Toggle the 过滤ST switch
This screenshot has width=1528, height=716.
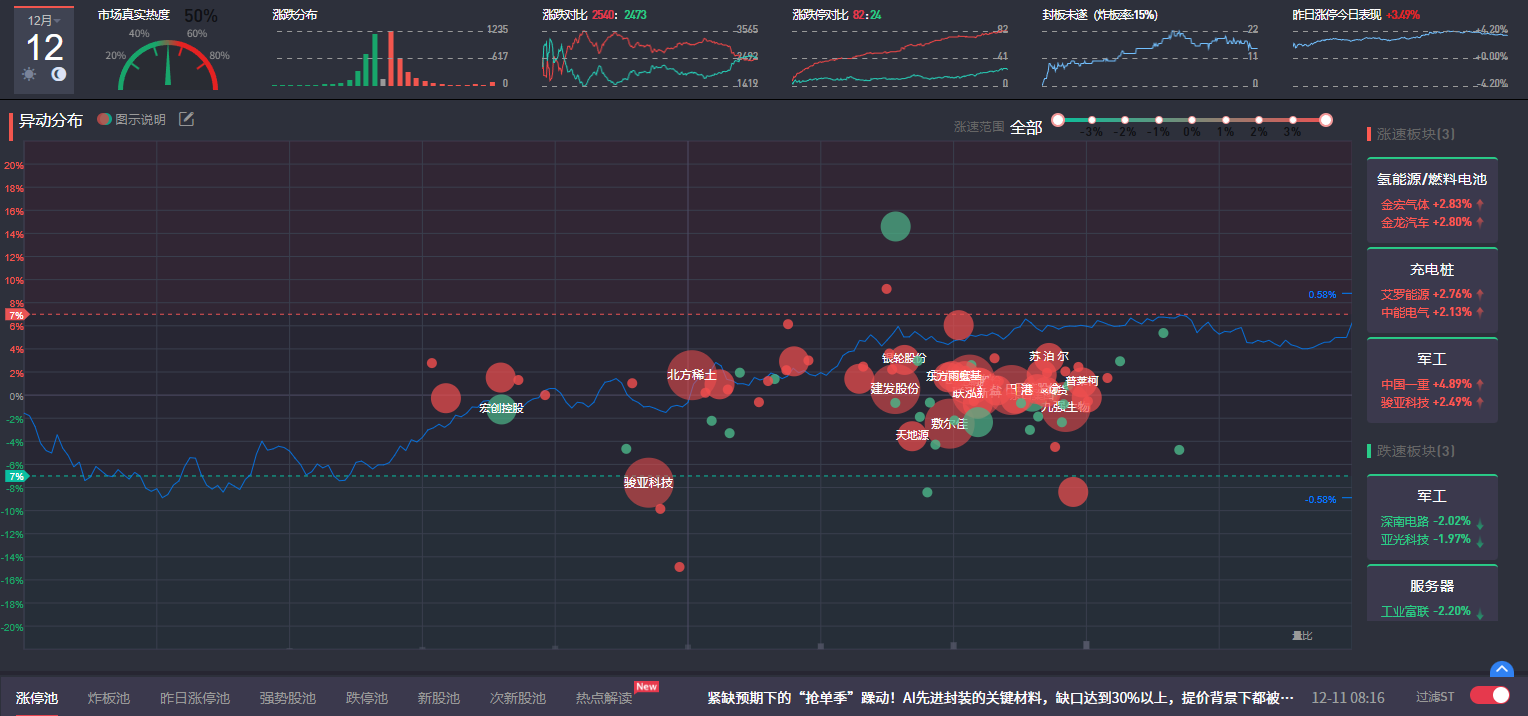tap(1489, 696)
